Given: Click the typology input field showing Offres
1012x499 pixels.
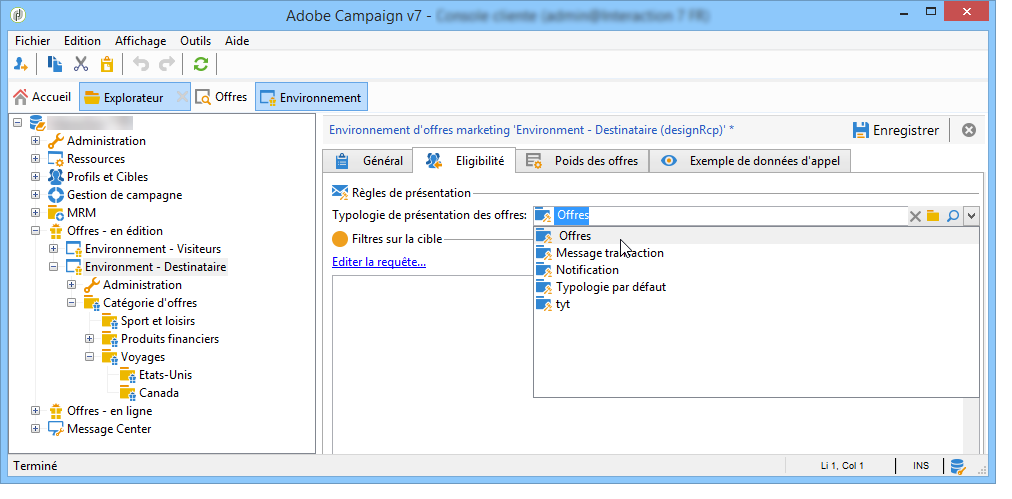Looking at the screenshot, I should point(720,216).
